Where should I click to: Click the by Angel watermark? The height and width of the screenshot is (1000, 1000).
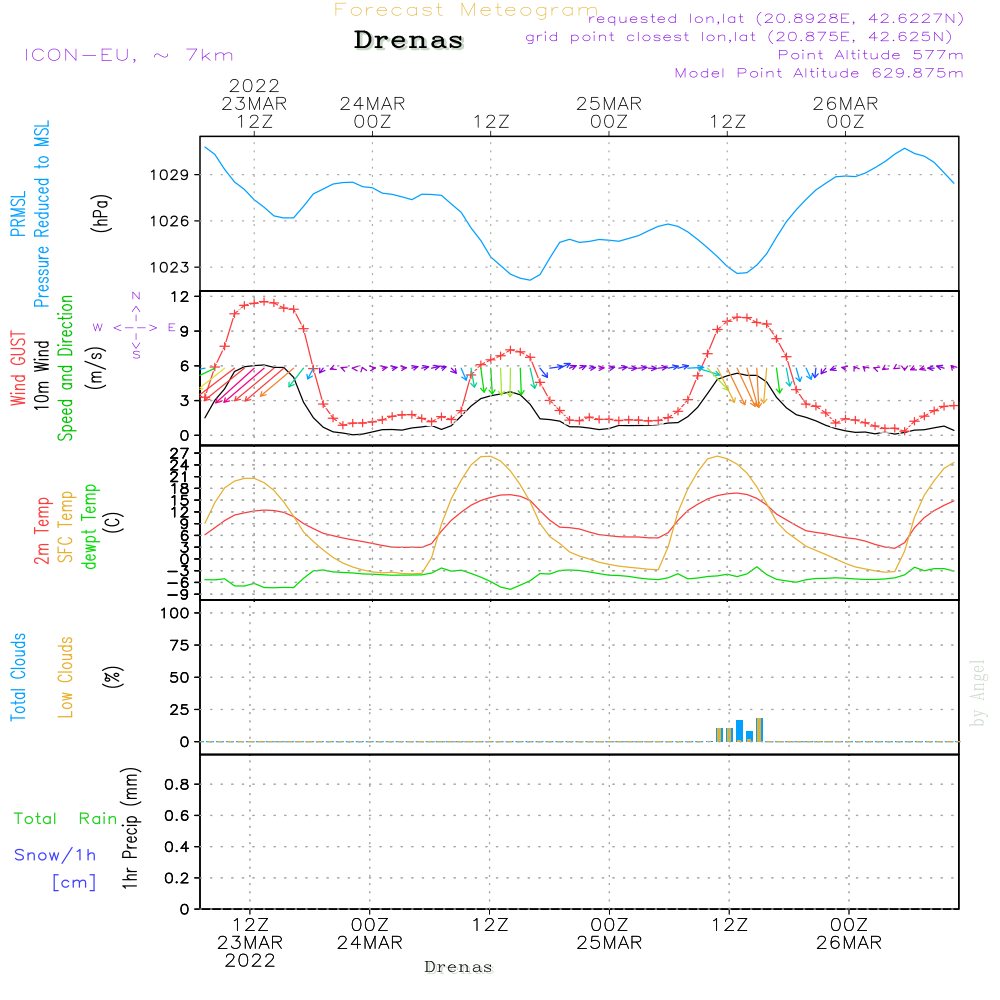point(977,693)
